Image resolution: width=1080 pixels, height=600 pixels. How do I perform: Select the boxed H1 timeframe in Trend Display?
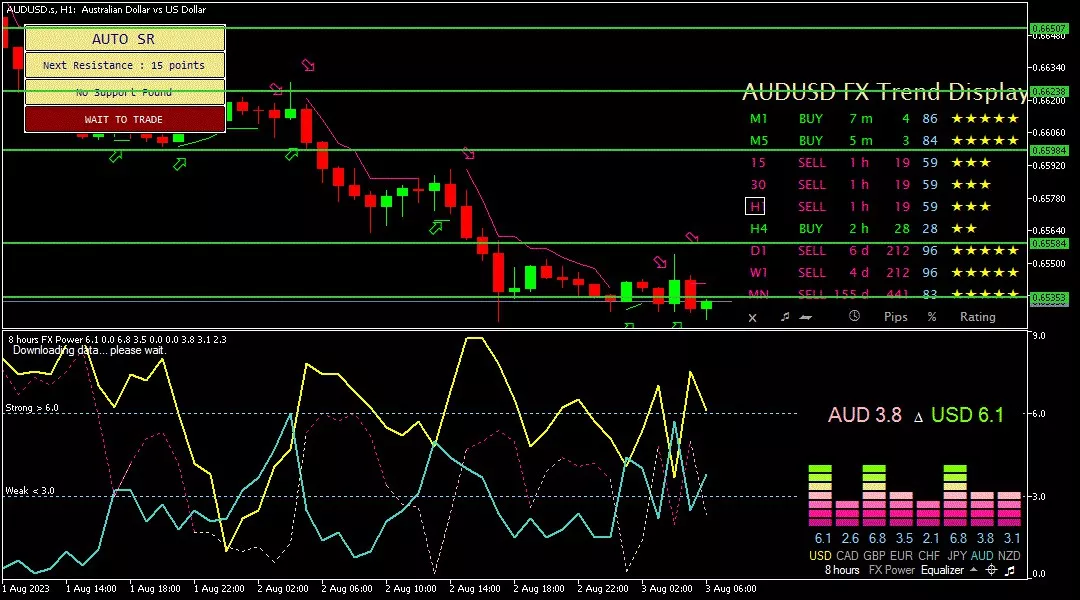(x=755, y=207)
